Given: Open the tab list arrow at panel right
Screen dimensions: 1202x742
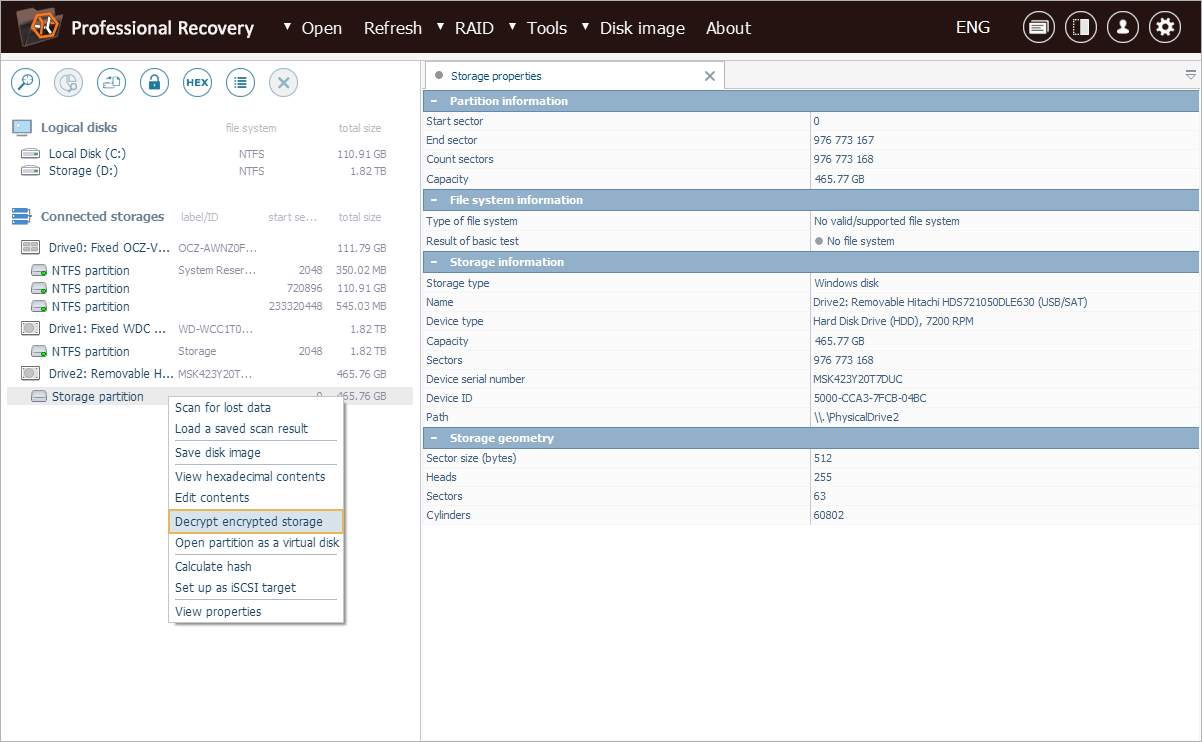Looking at the screenshot, I should [x=1190, y=75].
